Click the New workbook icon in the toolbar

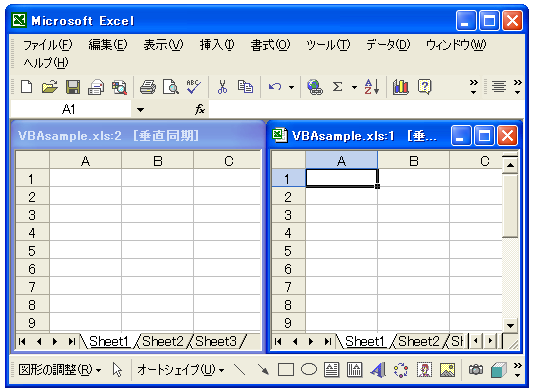pyautogui.click(x=27, y=87)
